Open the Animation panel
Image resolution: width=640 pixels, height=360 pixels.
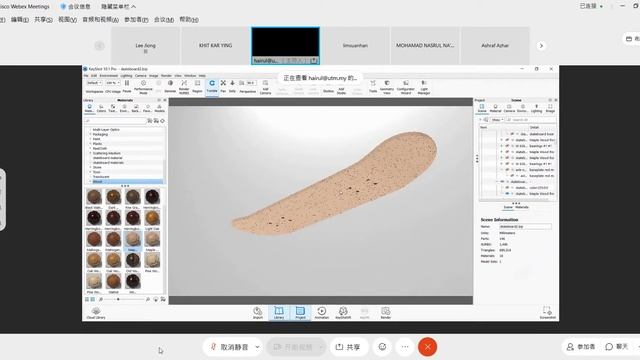[x=322, y=313]
